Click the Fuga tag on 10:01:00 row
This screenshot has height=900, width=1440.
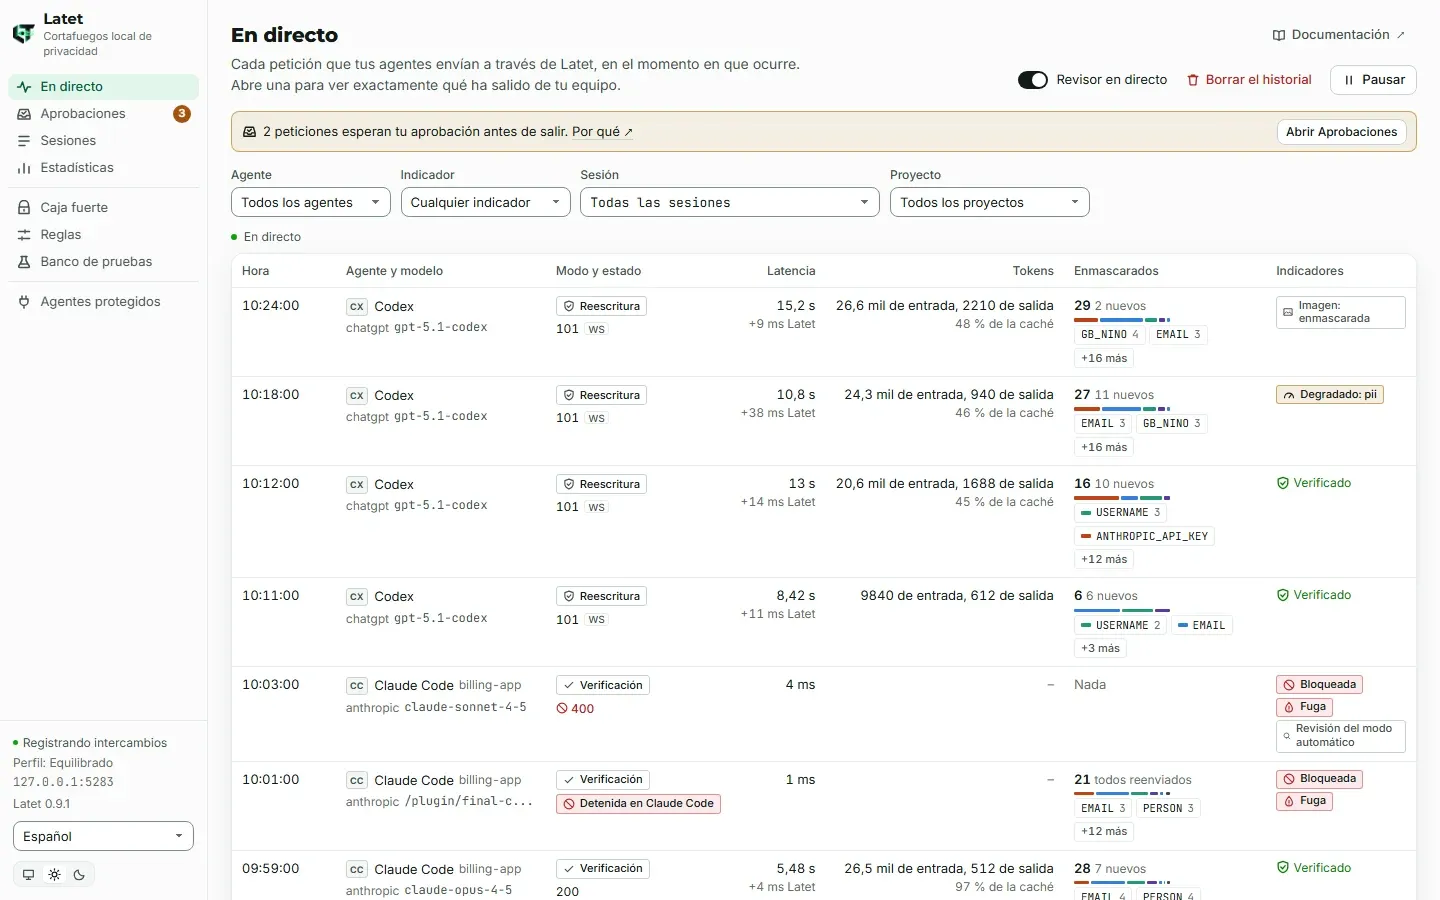1305,801
